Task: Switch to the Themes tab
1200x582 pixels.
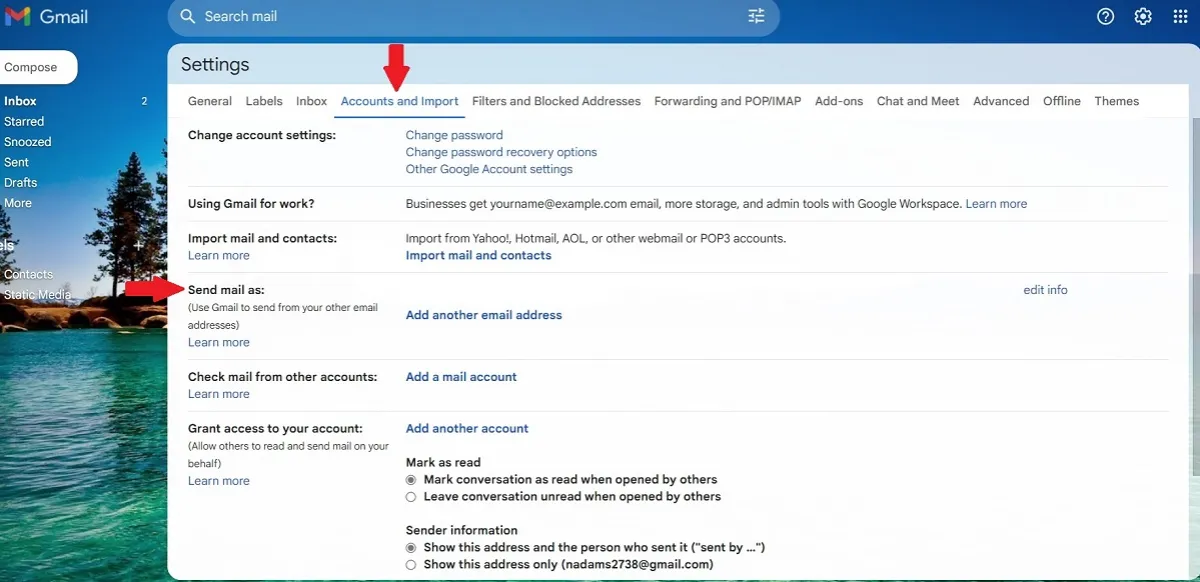Action: click(1116, 100)
